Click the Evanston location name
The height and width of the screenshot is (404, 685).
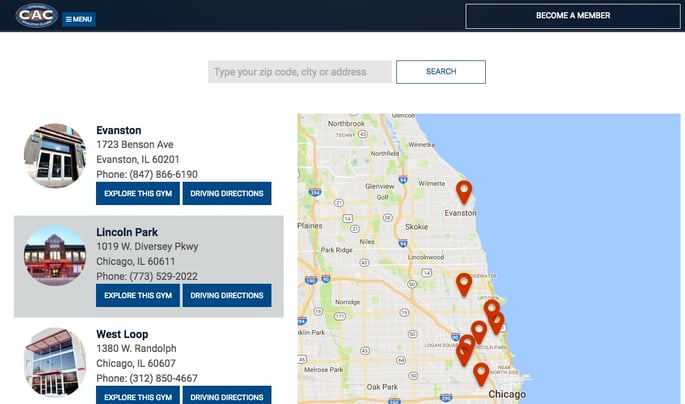119,130
